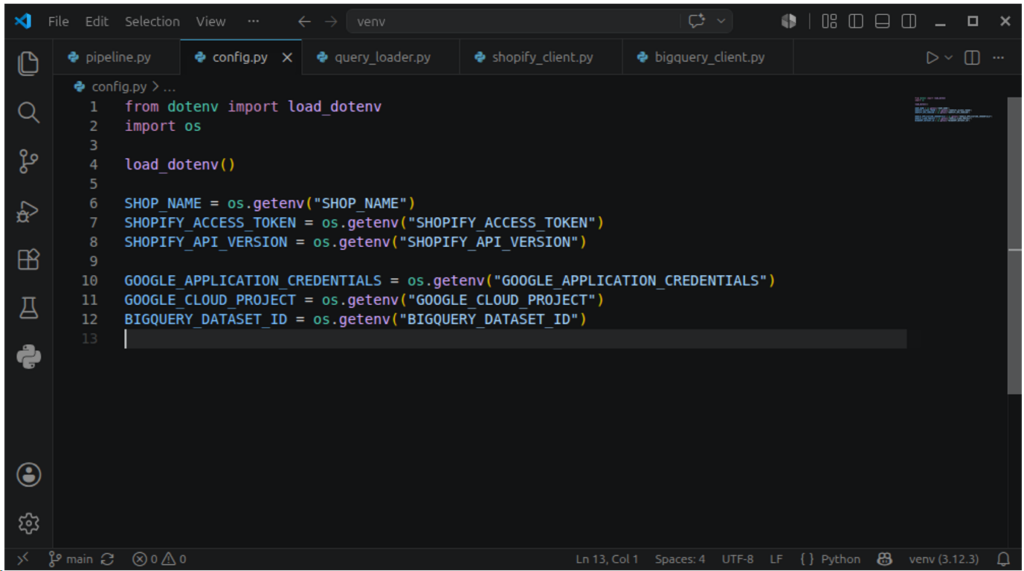Show additional menu bar items
This screenshot has width=1024, height=571.
coord(253,22)
